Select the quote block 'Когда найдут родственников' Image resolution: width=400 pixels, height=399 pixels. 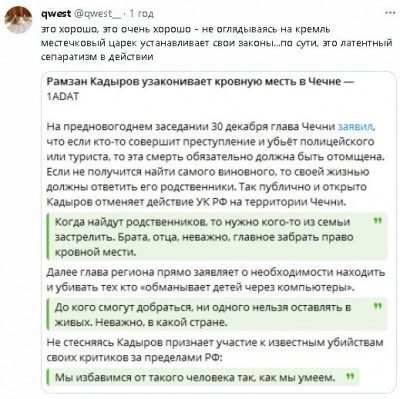[x=217, y=236]
